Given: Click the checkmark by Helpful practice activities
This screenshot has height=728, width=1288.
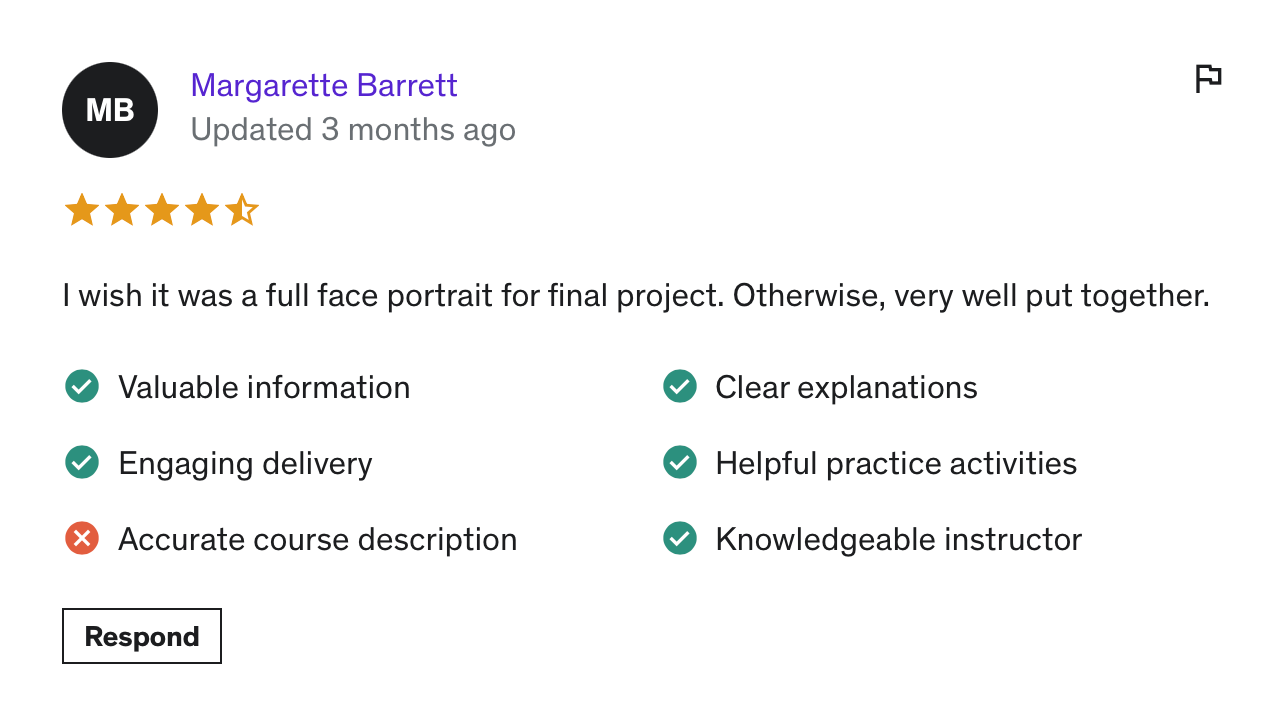Looking at the screenshot, I should pyautogui.click(x=680, y=463).
